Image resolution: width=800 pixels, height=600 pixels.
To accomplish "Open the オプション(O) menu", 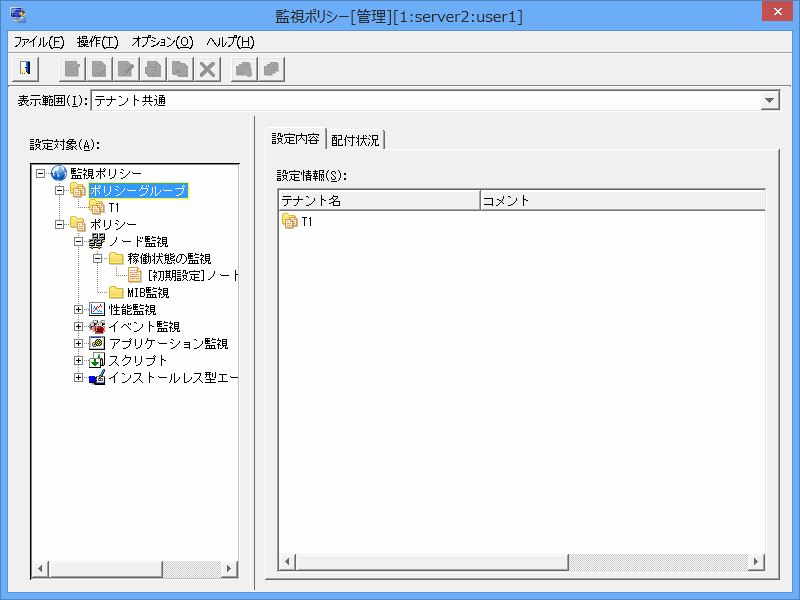I will point(162,42).
